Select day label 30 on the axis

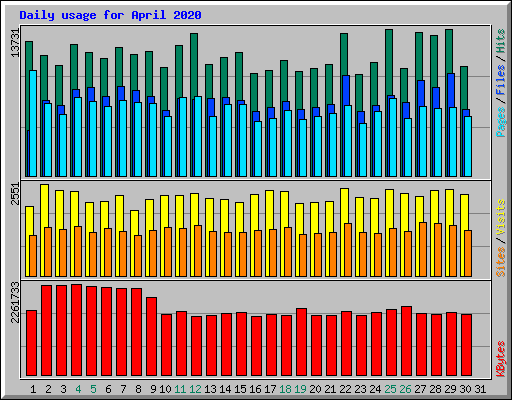coord(465,389)
